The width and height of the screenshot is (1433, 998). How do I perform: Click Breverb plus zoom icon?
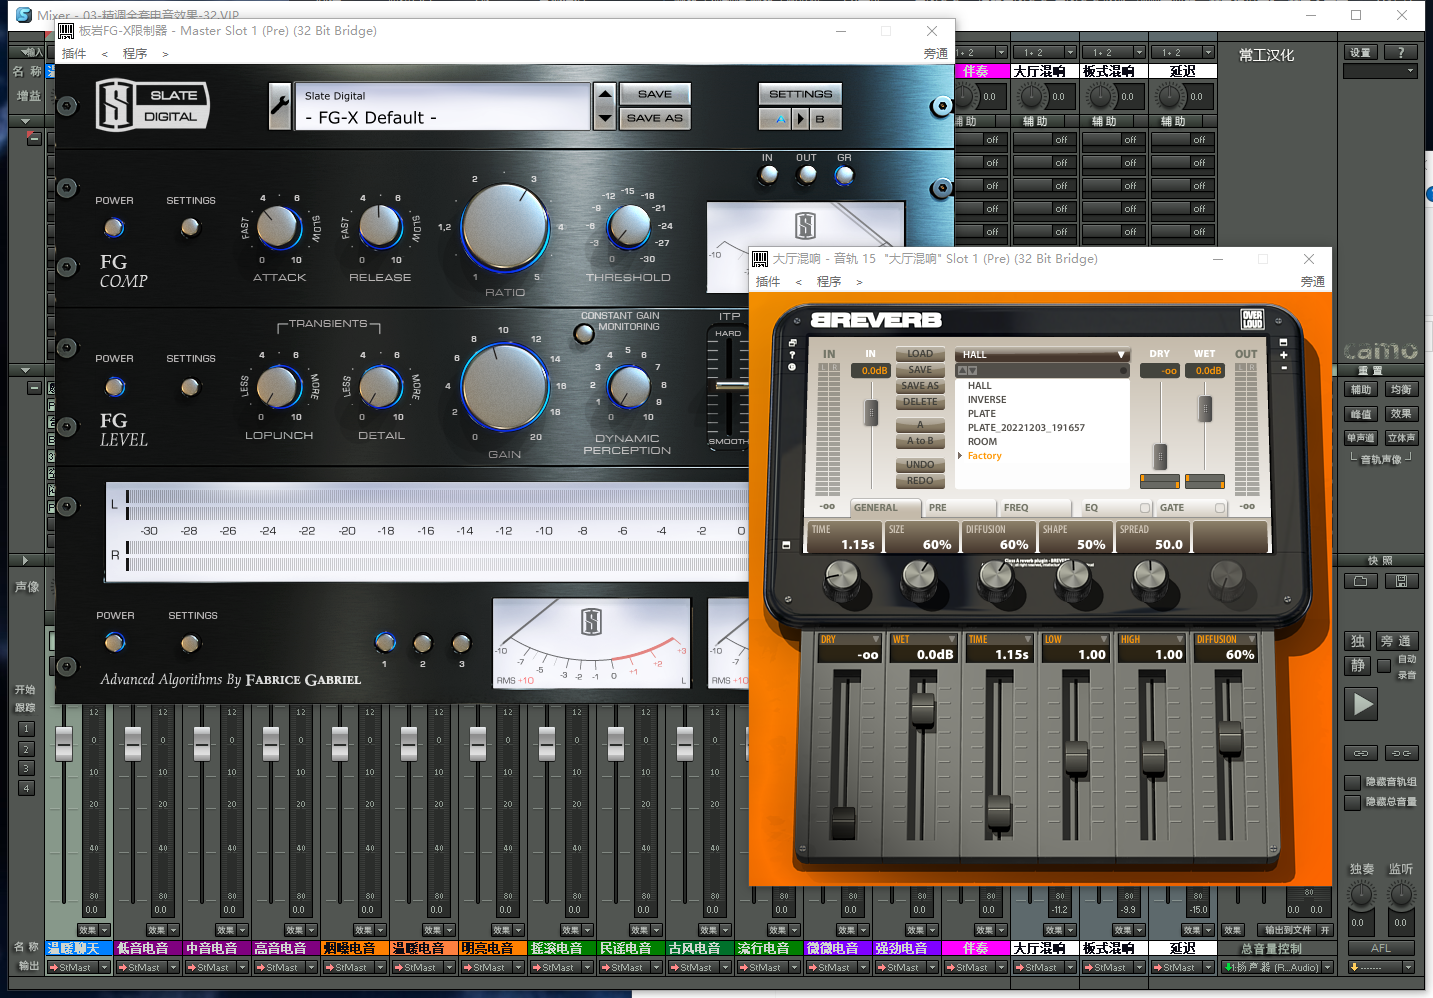tap(1284, 355)
